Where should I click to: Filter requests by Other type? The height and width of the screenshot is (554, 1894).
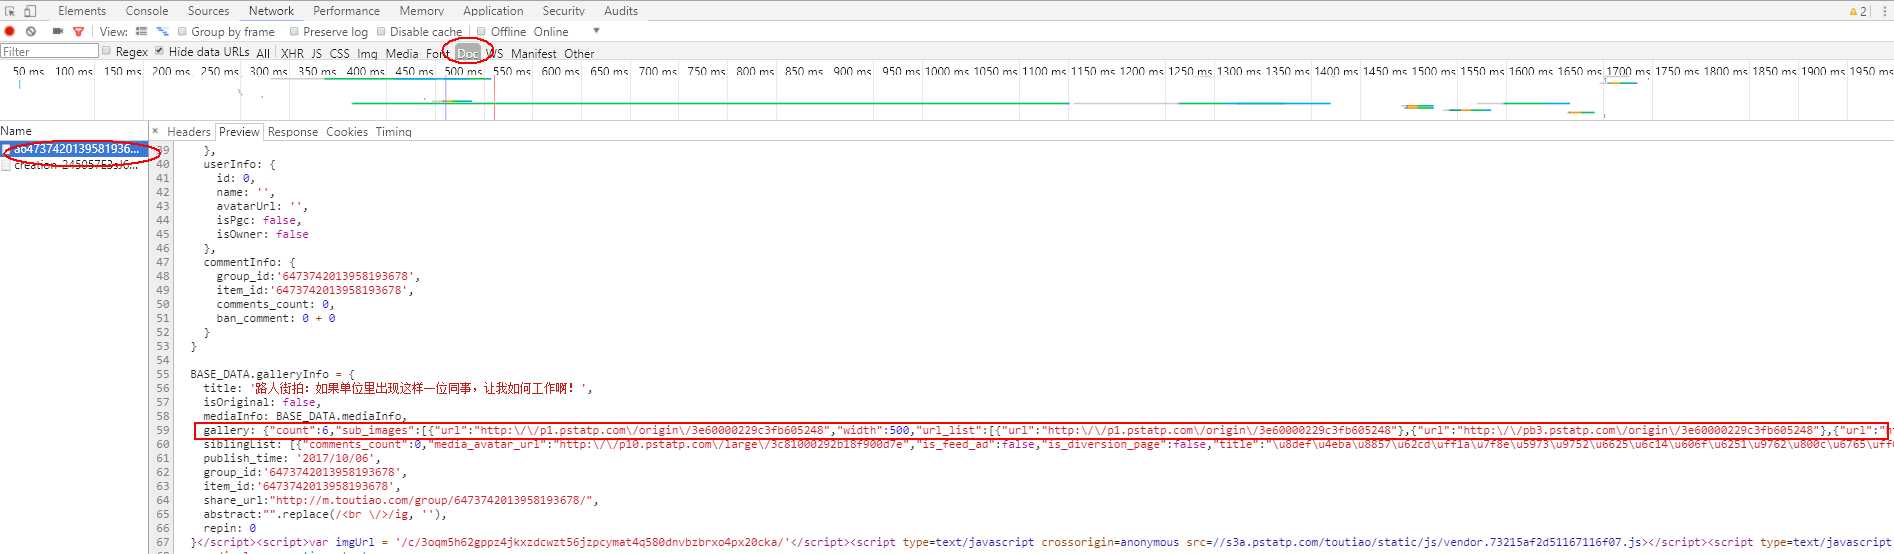click(579, 53)
